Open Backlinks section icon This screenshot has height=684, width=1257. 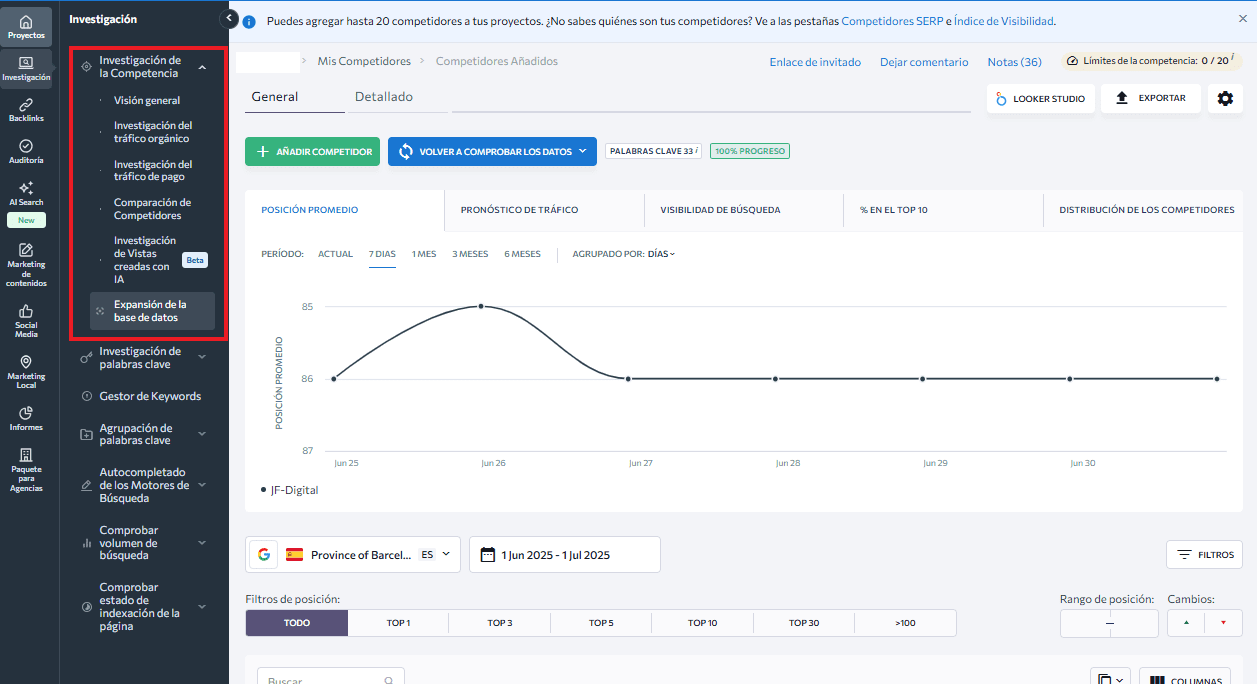coord(26,109)
